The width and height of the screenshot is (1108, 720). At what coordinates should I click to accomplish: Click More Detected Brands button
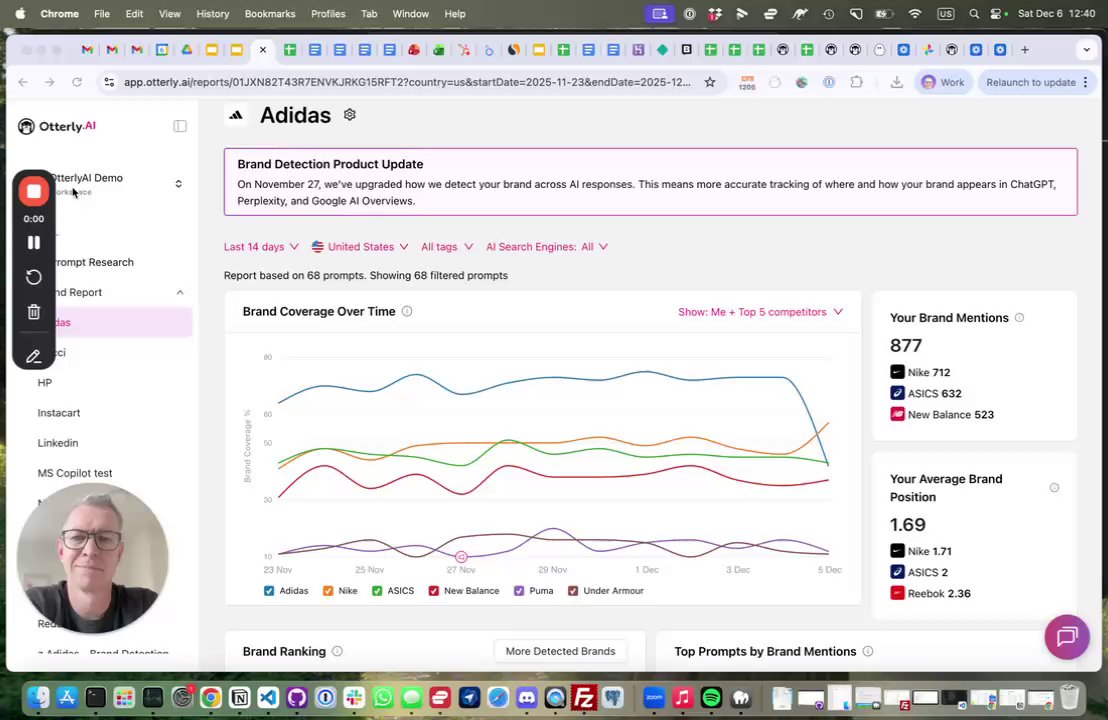tap(560, 651)
